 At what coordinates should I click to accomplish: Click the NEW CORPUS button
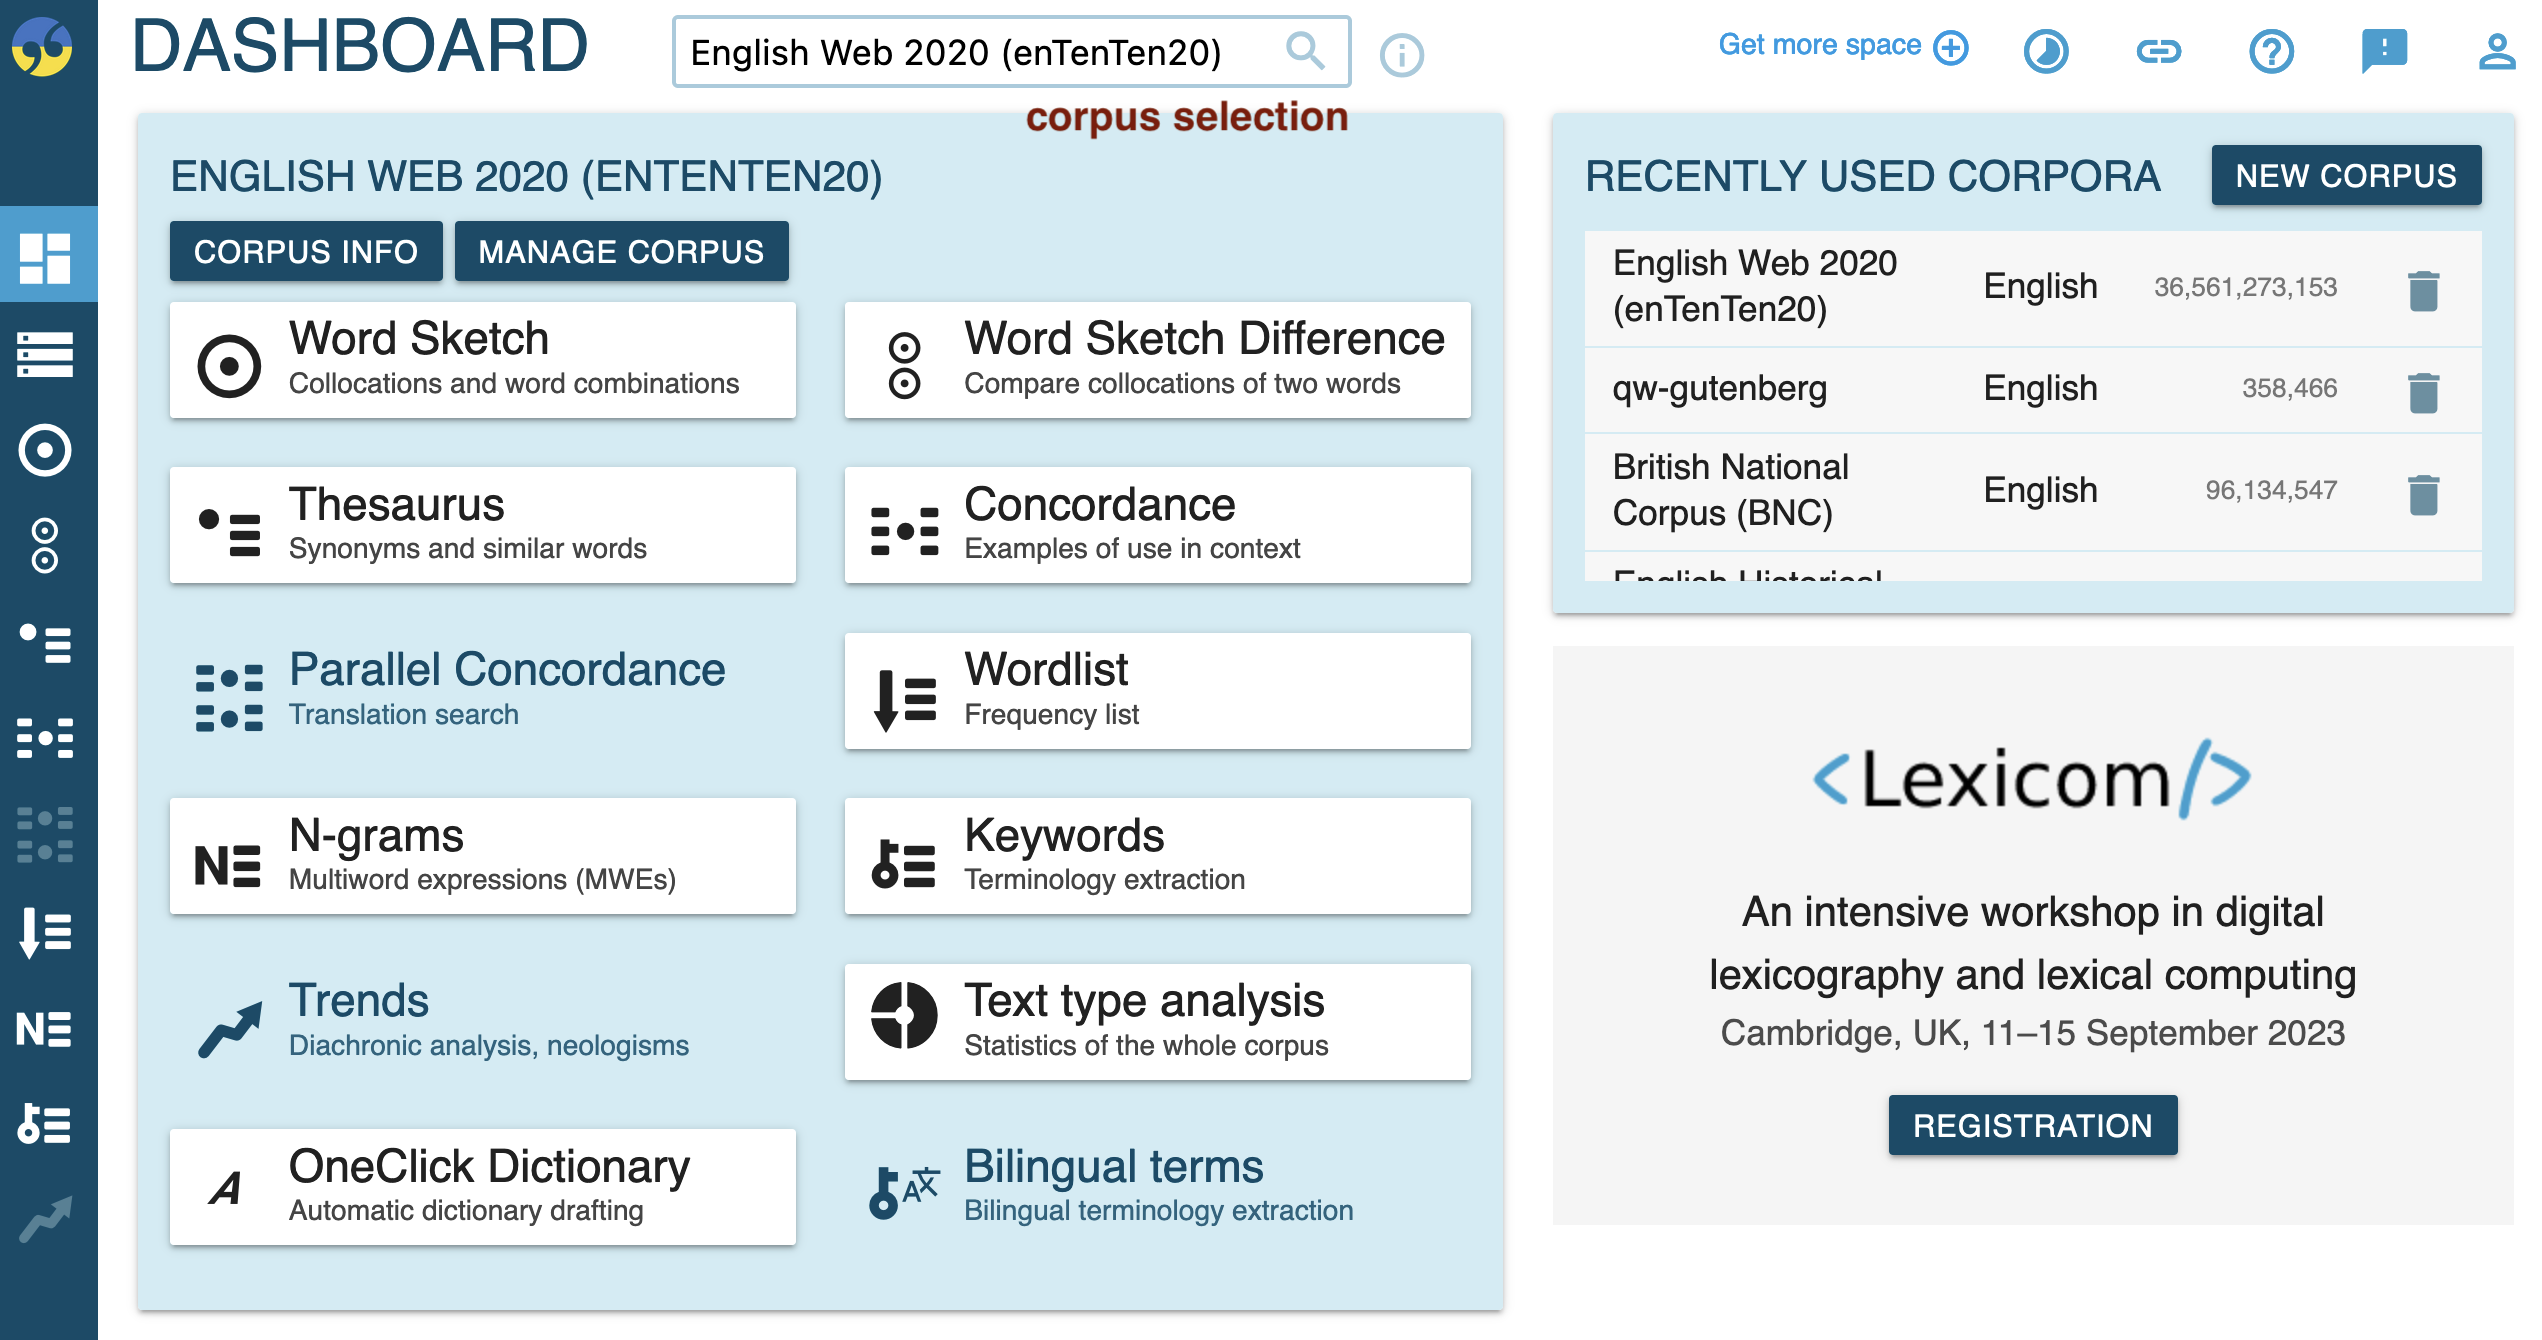click(2346, 175)
